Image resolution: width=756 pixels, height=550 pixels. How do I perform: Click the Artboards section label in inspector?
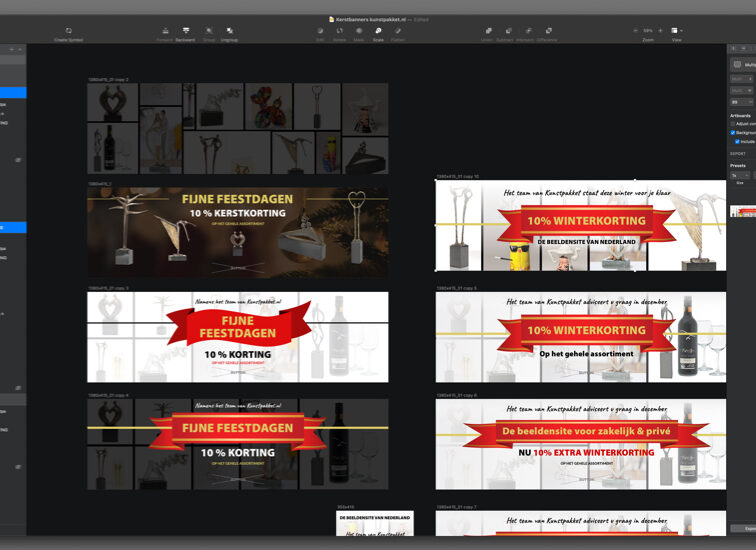740,116
